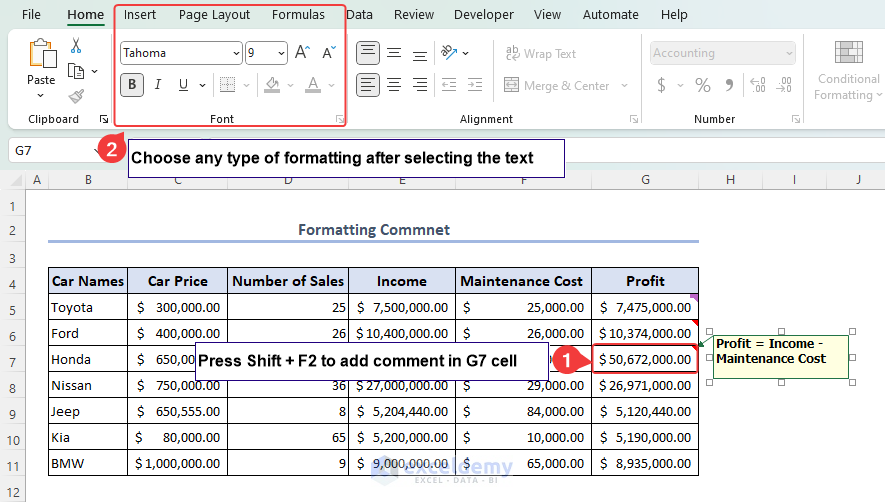Image resolution: width=885 pixels, height=502 pixels.
Task: Switch to the Formulas tab
Action: (298, 15)
